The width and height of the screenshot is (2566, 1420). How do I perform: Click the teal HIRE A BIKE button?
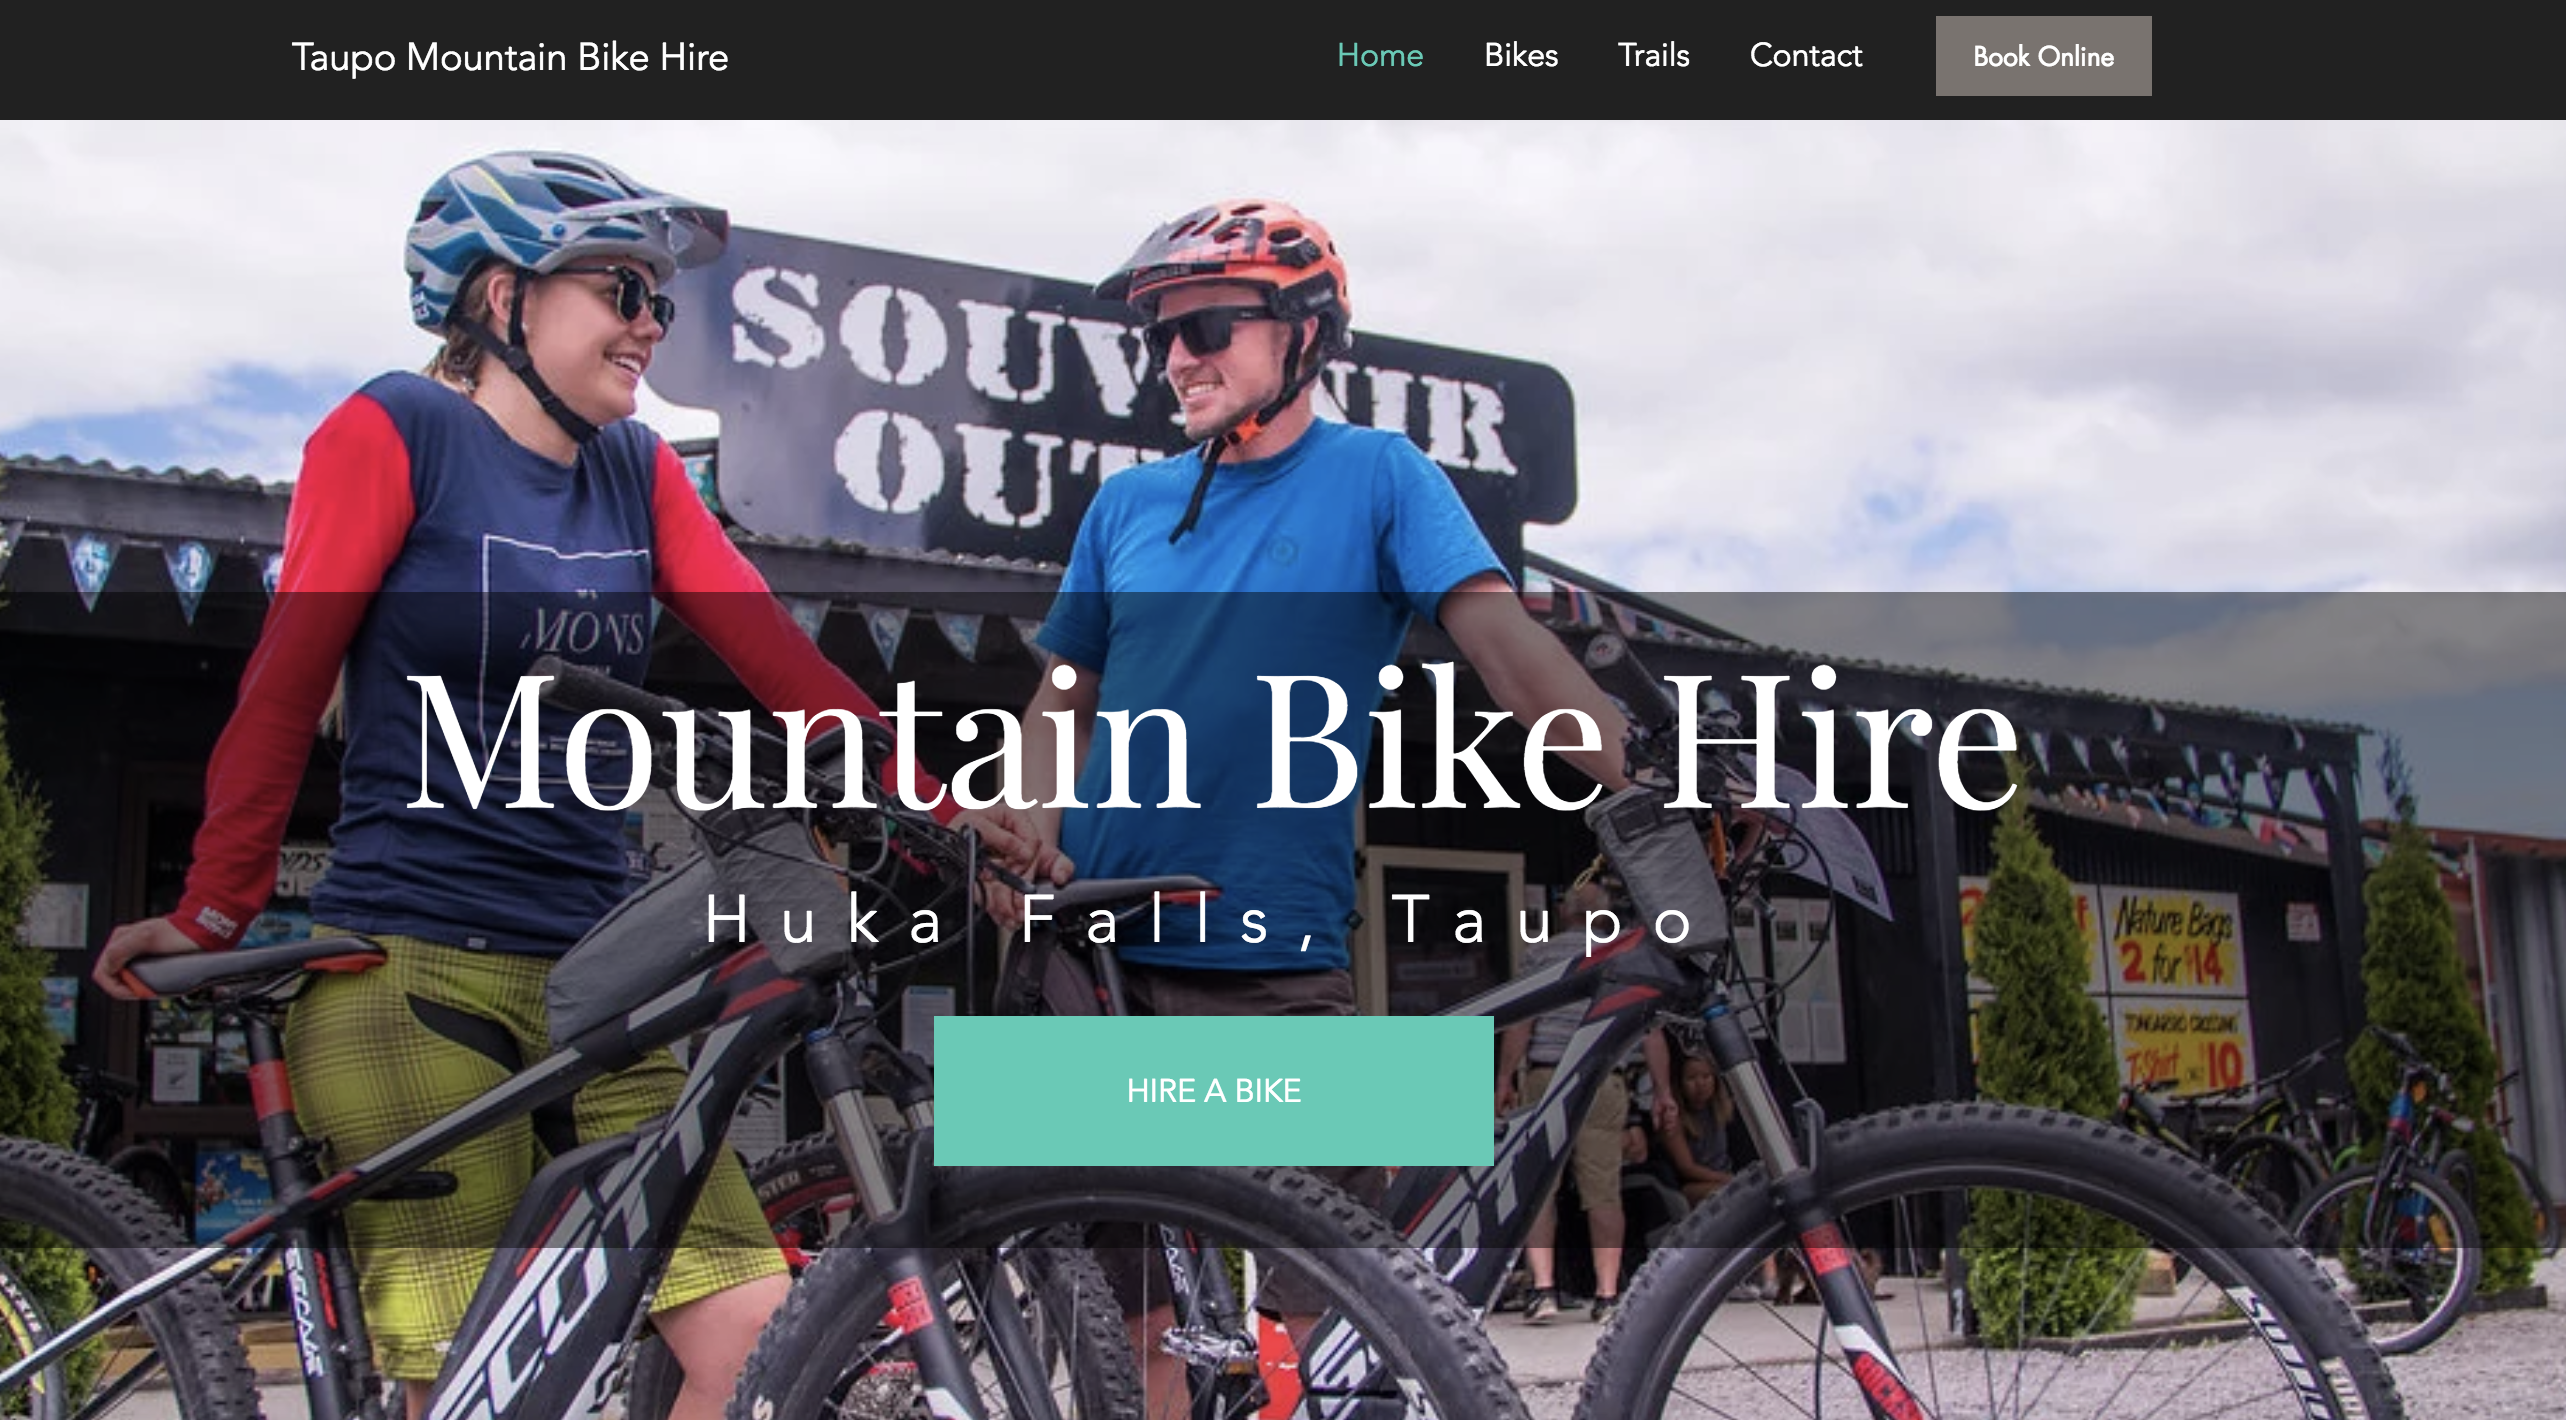(1213, 1090)
